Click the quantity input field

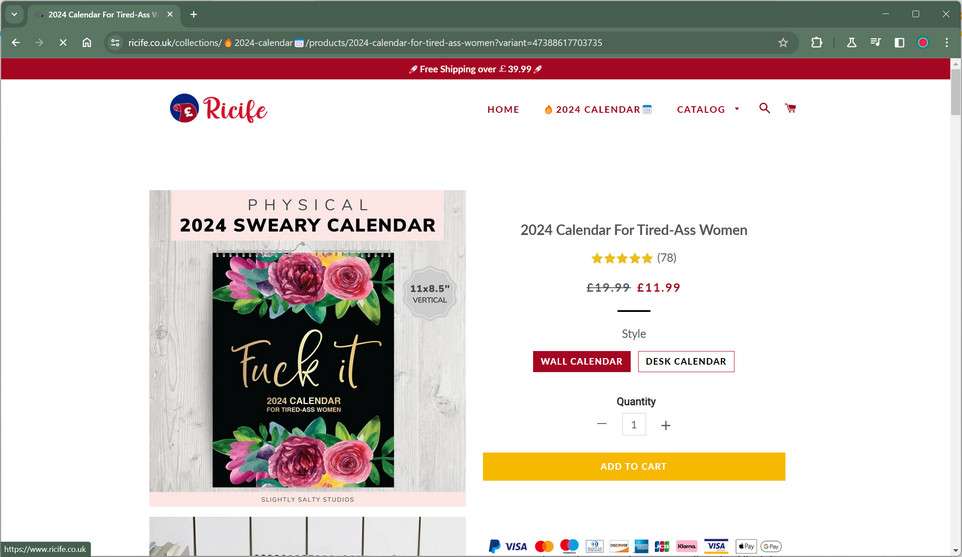633,424
